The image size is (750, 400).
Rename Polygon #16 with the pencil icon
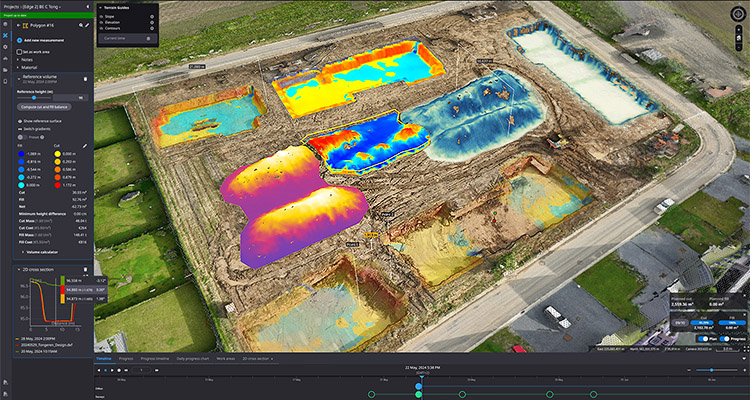[x=87, y=25]
